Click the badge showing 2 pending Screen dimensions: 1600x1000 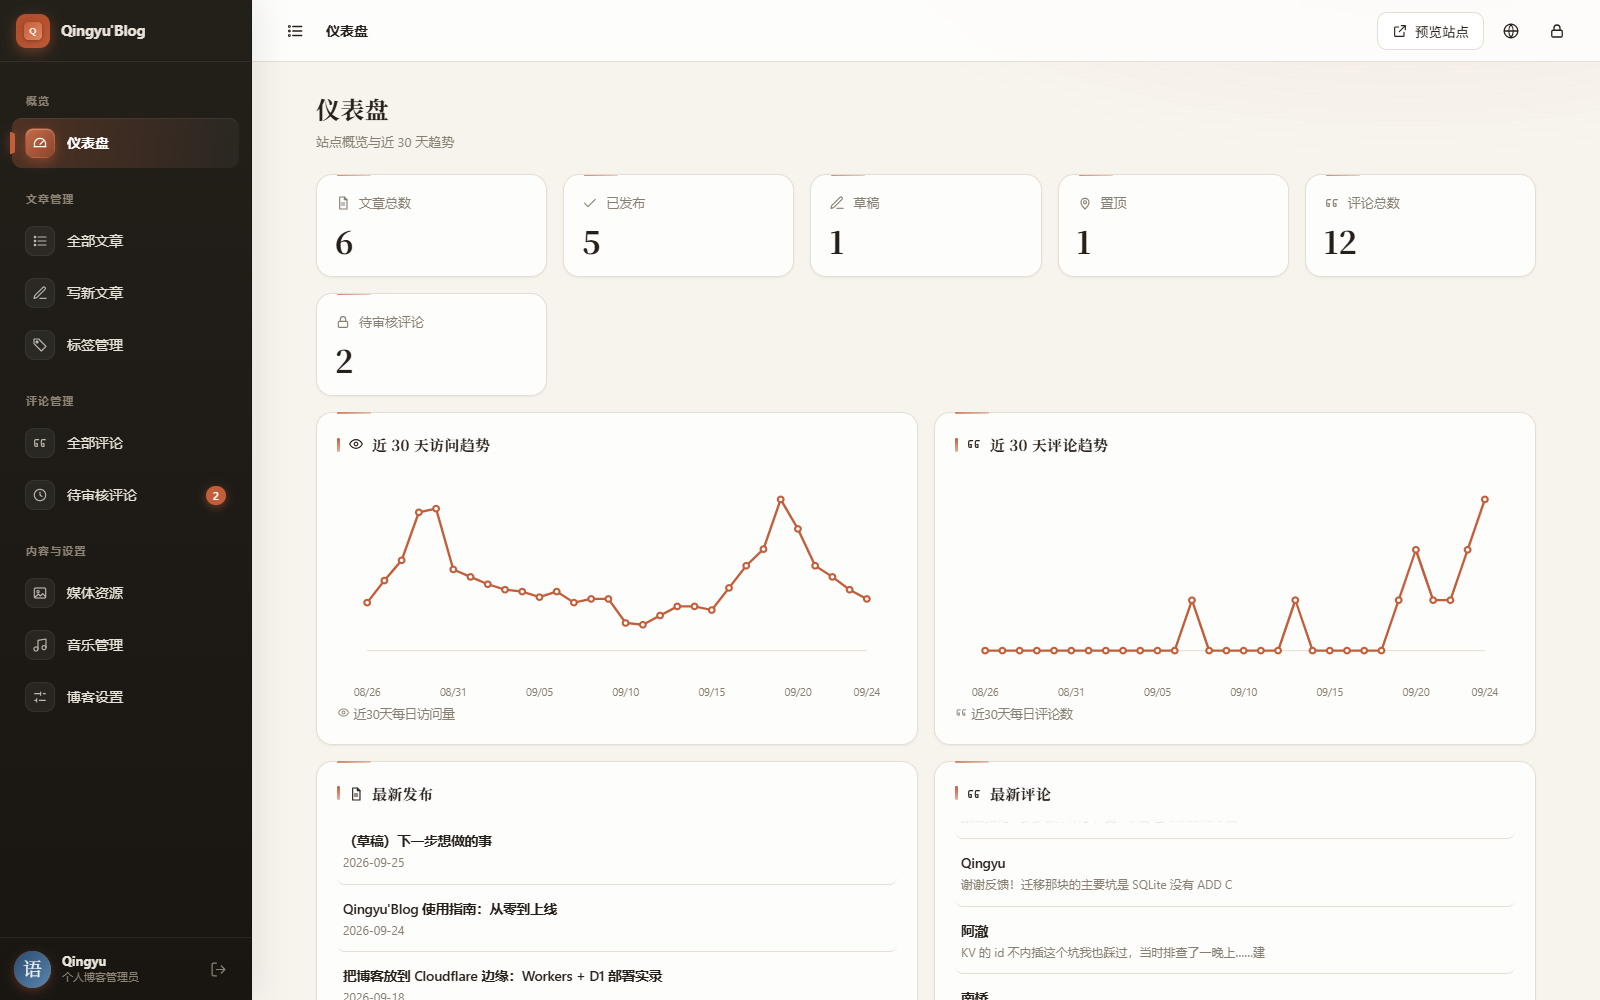point(215,495)
